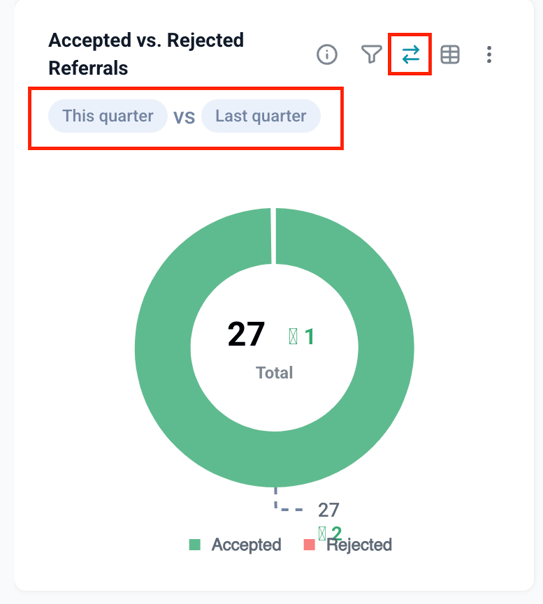Toggle the compare arrows icon

[411, 54]
